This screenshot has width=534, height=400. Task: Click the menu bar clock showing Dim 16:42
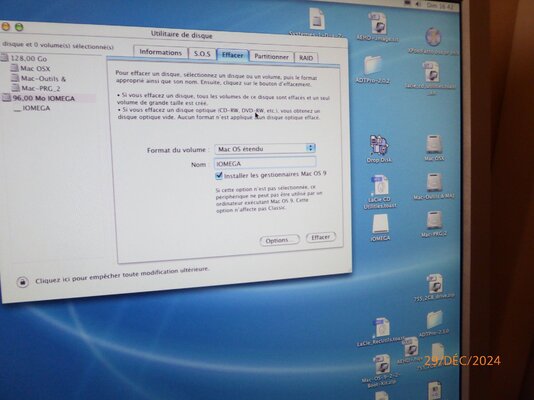pyautogui.click(x=441, y=5)
